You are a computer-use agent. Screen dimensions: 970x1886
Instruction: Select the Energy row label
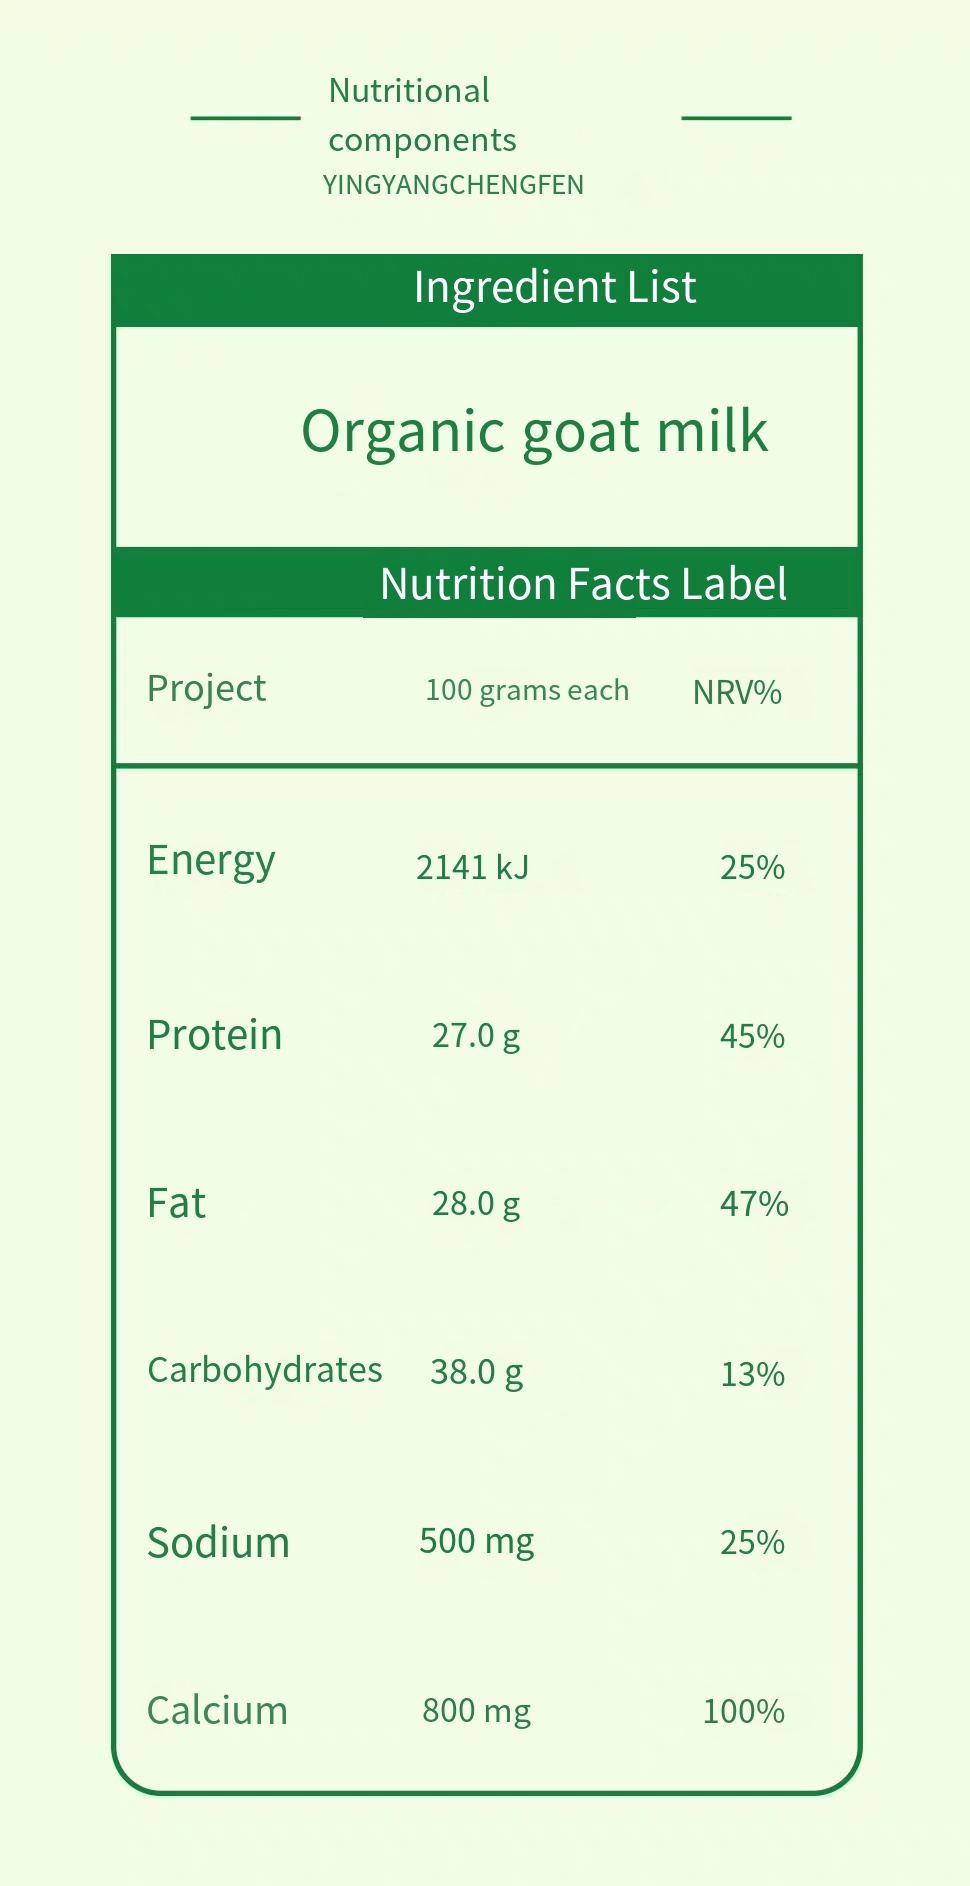coord(211,862)
